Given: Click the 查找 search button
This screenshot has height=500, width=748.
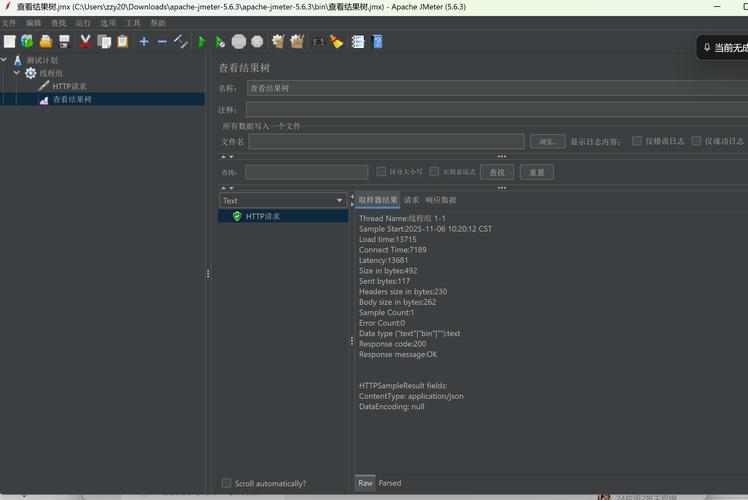Looking at the screenshot, I should pos(497,172).
